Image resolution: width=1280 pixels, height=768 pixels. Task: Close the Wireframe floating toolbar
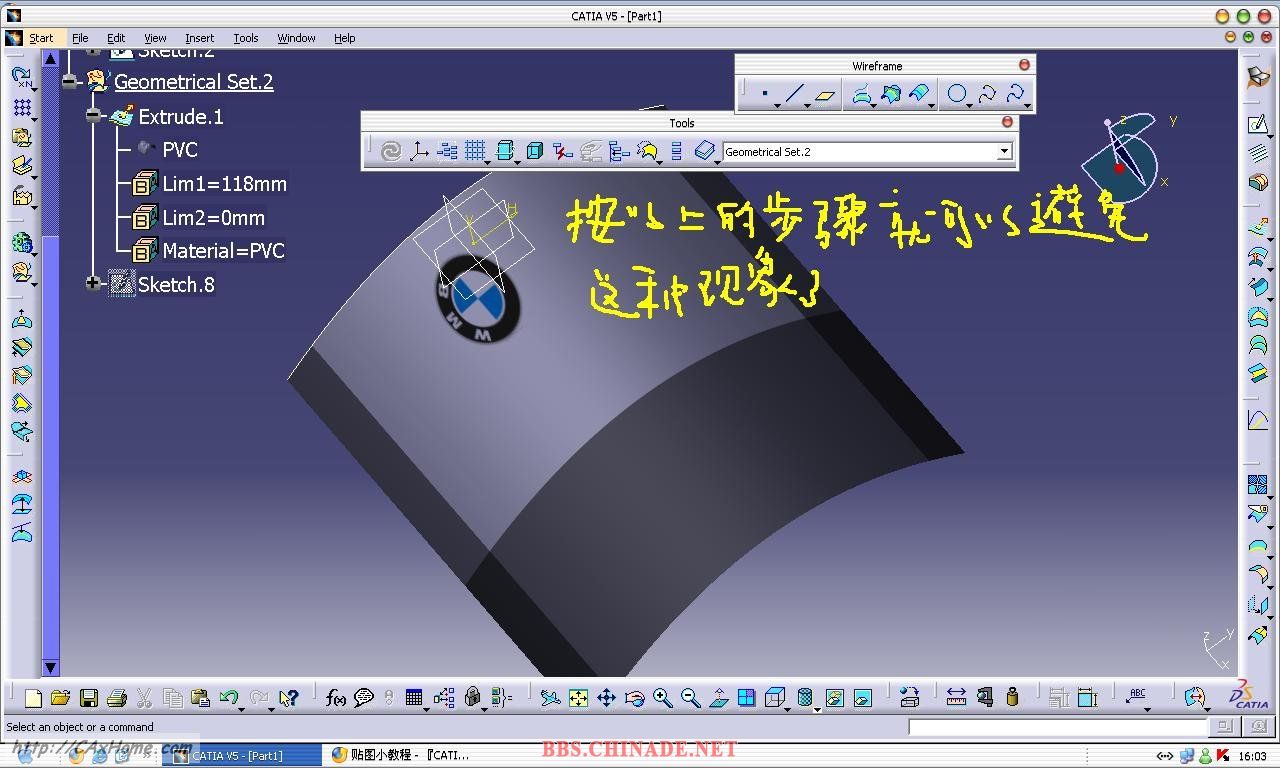pyautogui.click(x=1024, y=65)
